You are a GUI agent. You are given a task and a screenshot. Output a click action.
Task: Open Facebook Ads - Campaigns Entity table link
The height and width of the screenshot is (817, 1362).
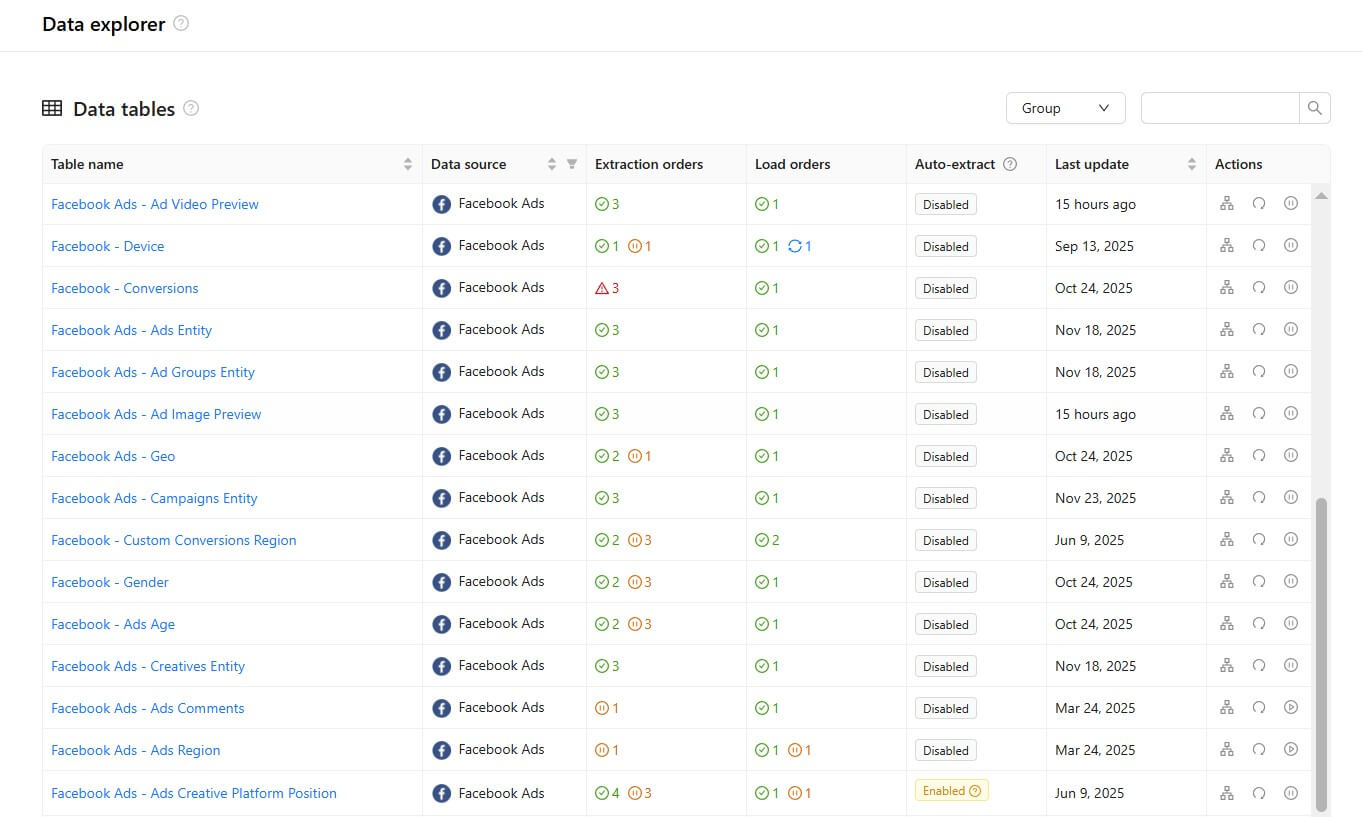[x=154, y=498]
